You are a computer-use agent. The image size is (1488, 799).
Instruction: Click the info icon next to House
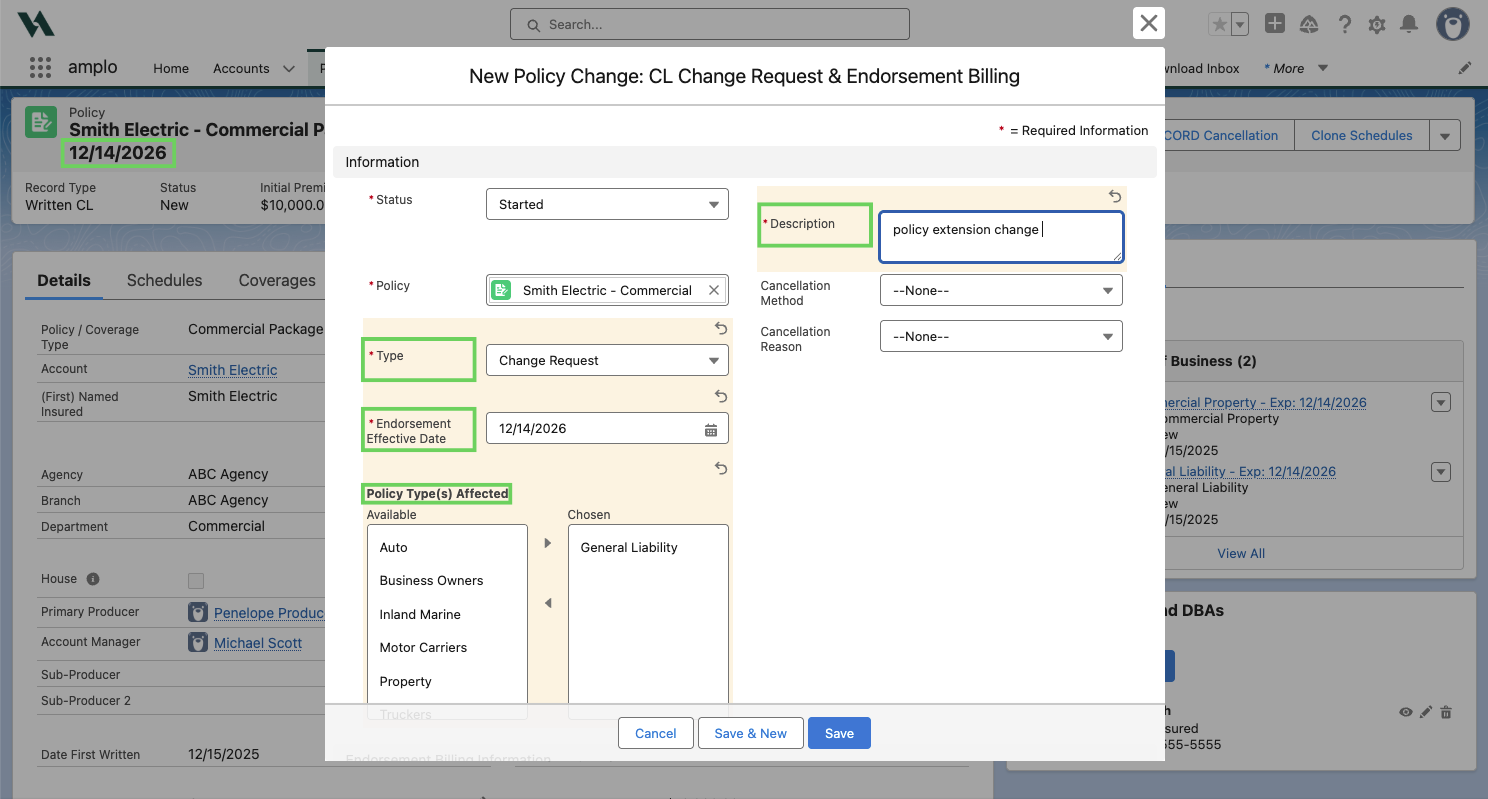[93, 579]
